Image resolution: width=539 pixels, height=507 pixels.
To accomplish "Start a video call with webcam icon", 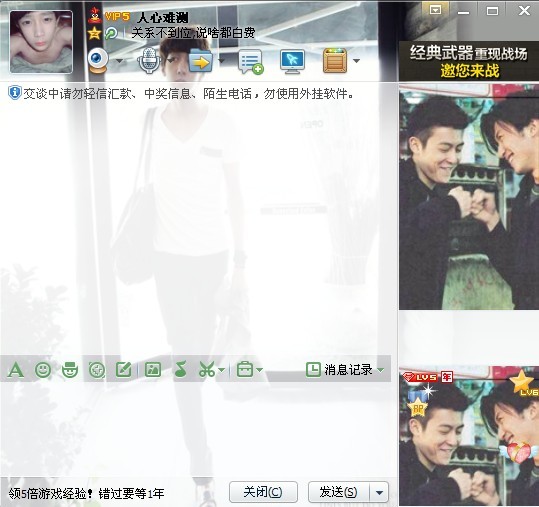I will (98, 60).
